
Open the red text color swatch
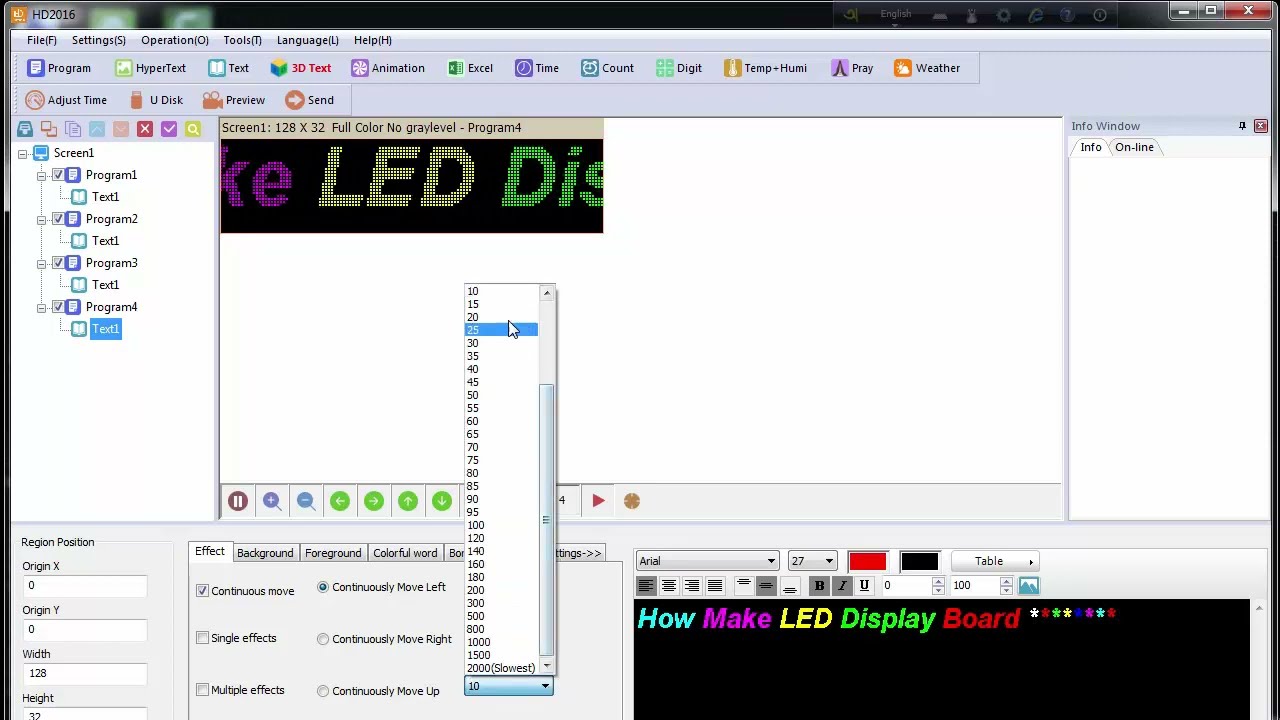coord(867,562)
